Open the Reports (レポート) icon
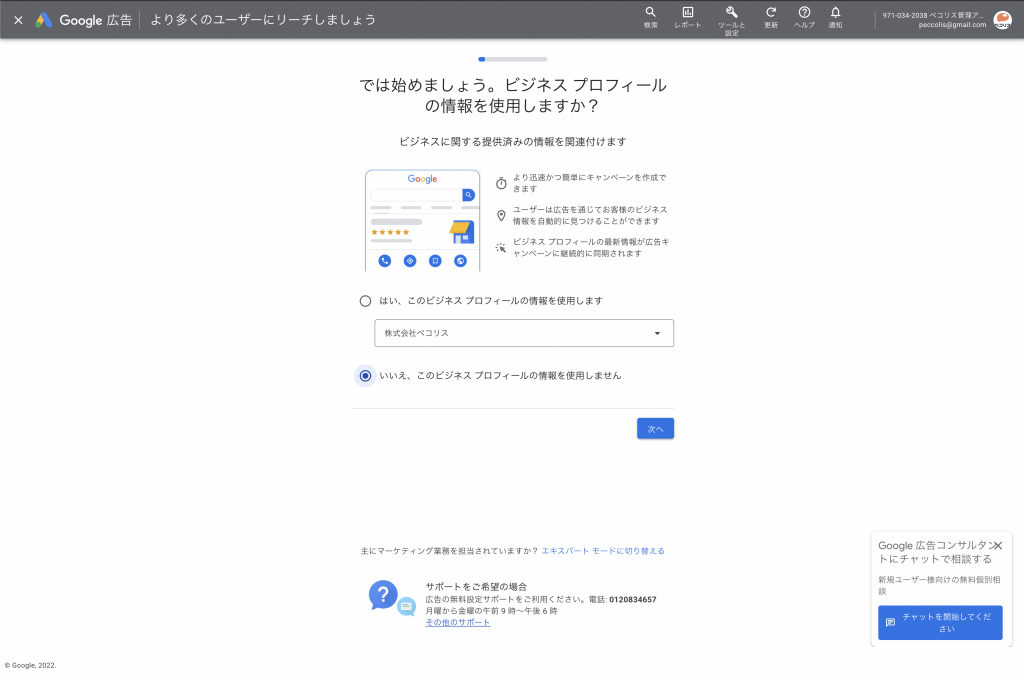Screen dimensions: 1024x674 pos(688,18)
